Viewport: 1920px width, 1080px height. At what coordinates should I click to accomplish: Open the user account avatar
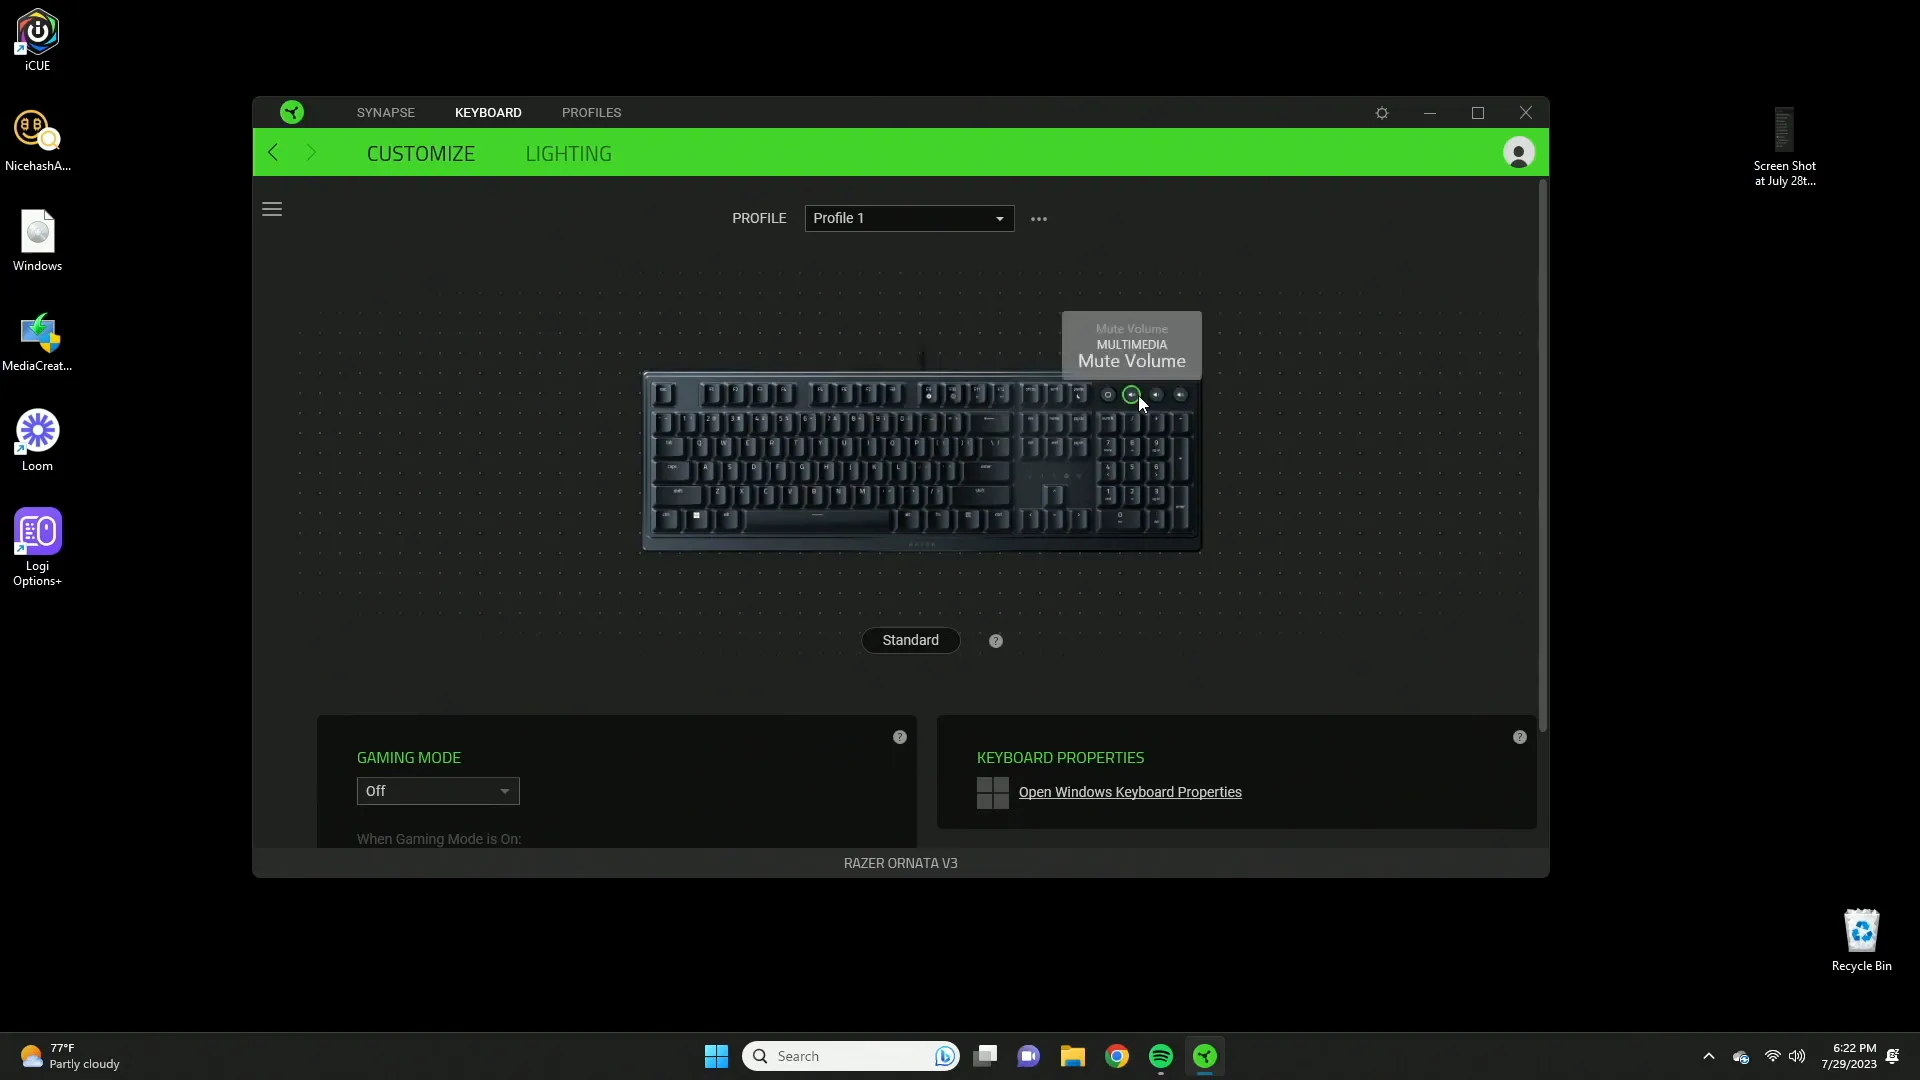click(x=1518, y=152)
